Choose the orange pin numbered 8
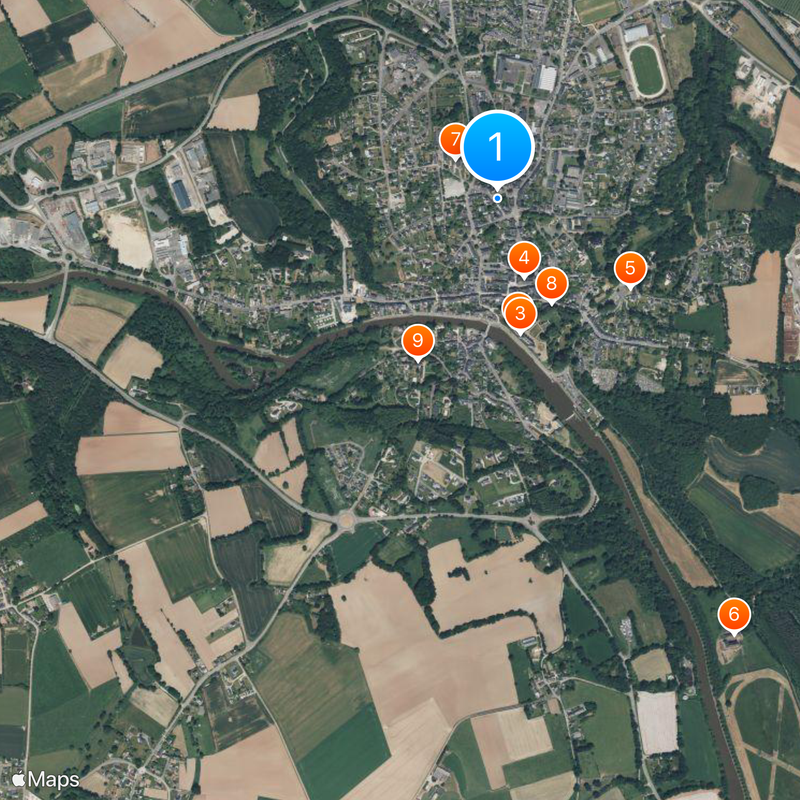This screenshot has width=800, height=800. point(552,285)
